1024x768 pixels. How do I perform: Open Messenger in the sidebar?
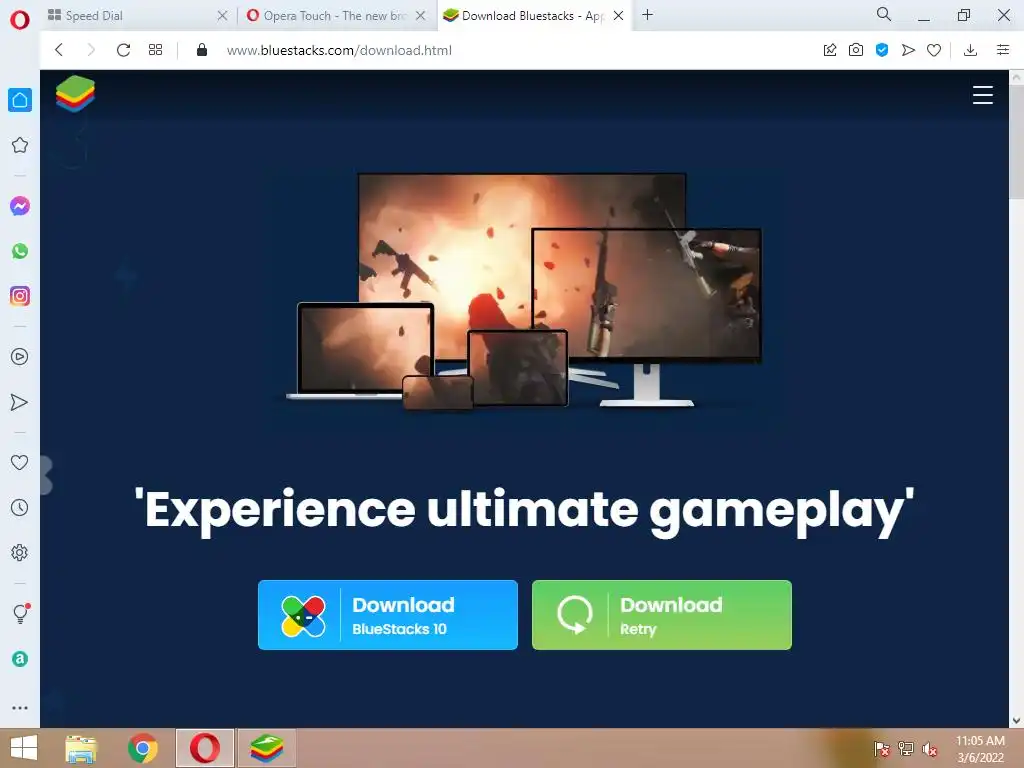pos(20,206)
